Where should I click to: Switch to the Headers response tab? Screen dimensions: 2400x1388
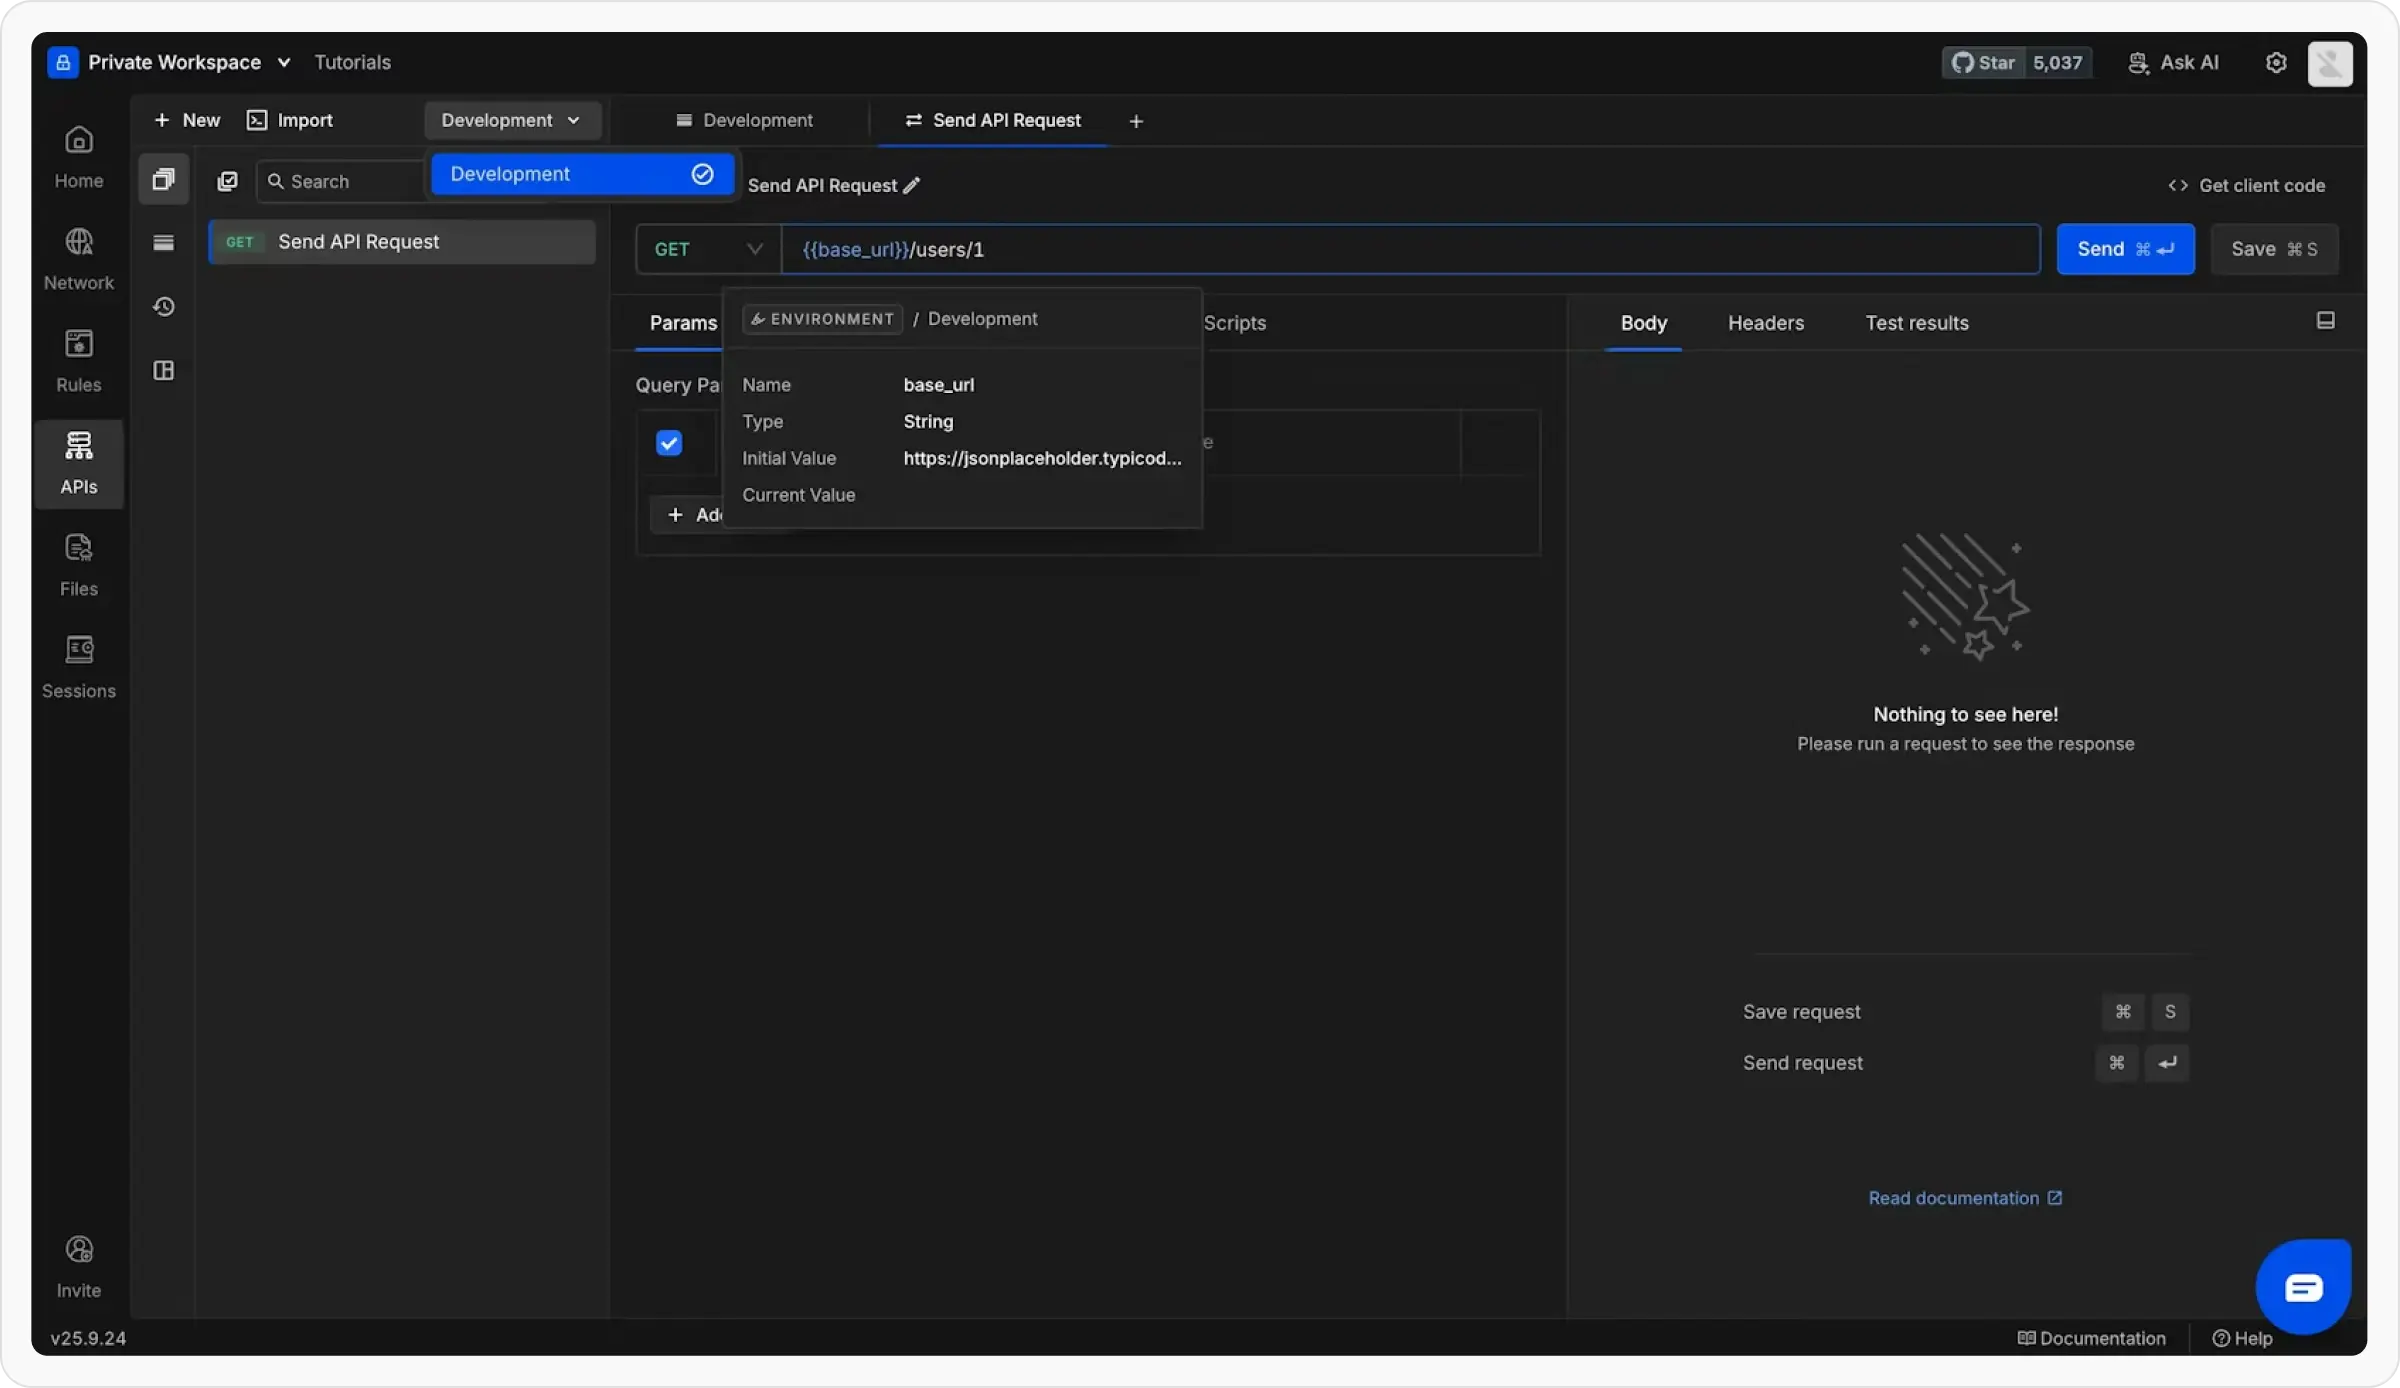1765,323
